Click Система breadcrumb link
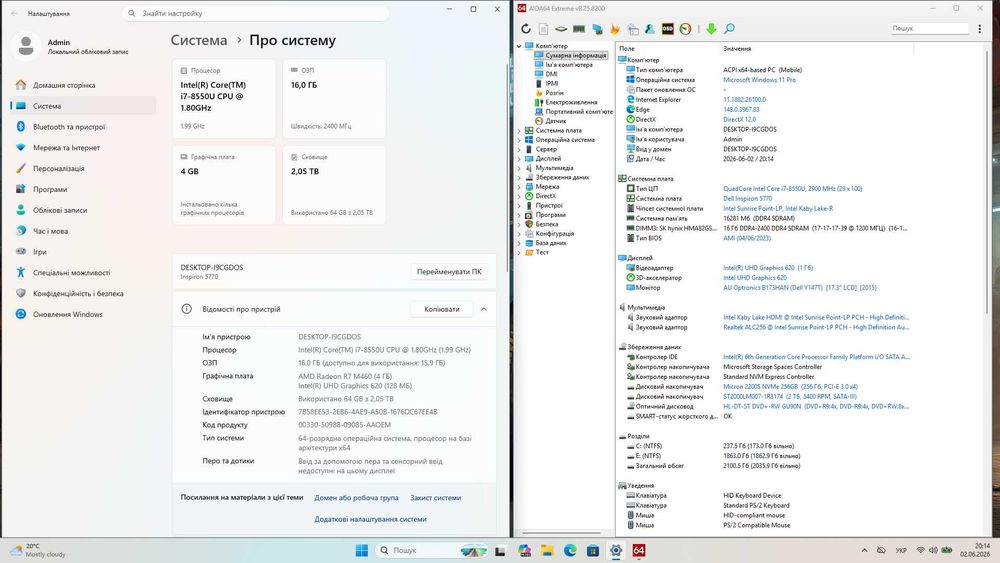 (x=199, y=40)
